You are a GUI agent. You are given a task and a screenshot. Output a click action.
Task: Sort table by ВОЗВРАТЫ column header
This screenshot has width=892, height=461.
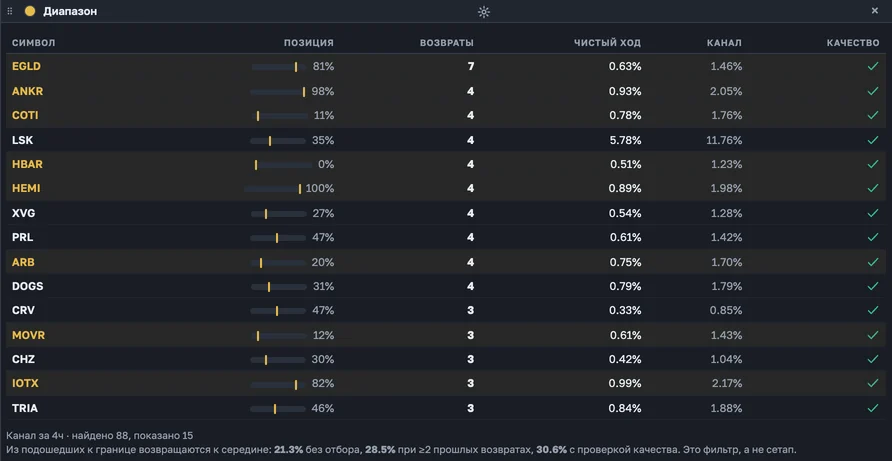click(x=447, y=43)
